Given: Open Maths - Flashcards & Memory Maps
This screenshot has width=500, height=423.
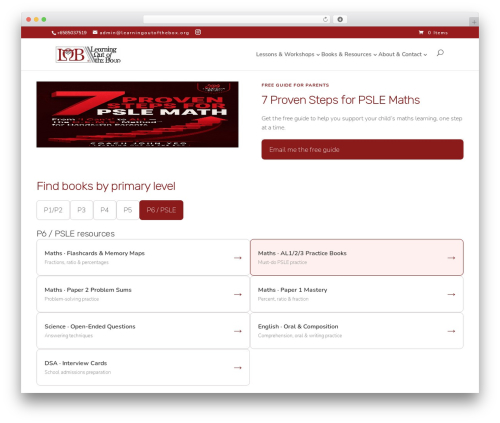Looking at the screenshot, I should click(143, 257).
